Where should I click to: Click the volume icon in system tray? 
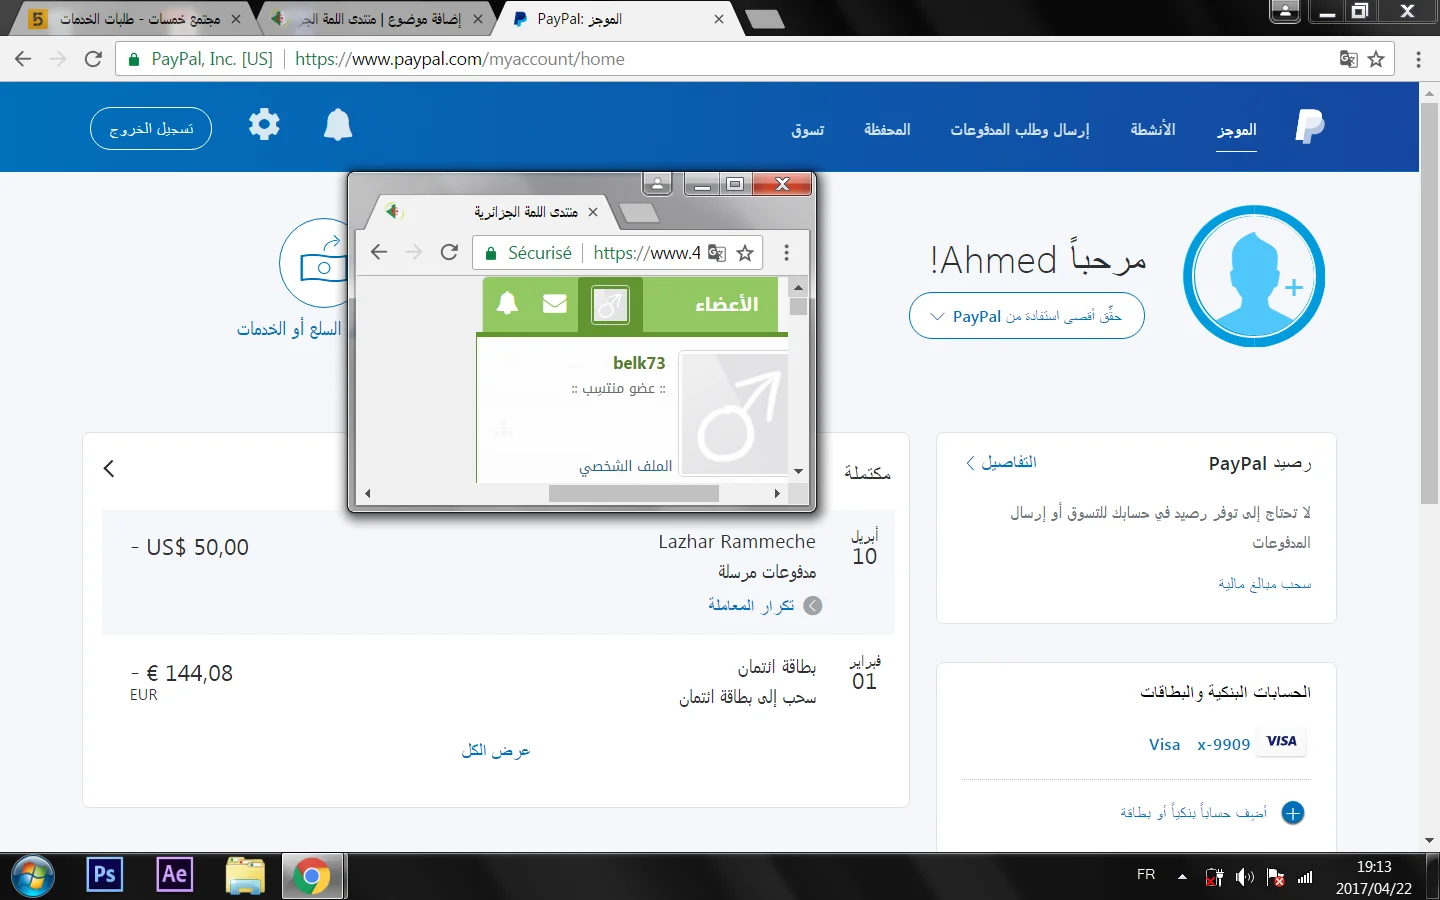point(1245,877)
